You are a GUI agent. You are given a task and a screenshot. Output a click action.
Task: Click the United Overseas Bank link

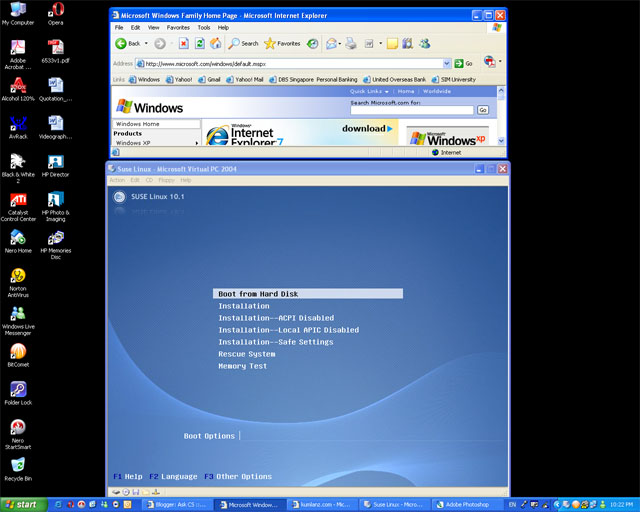[x=394, y=79]
